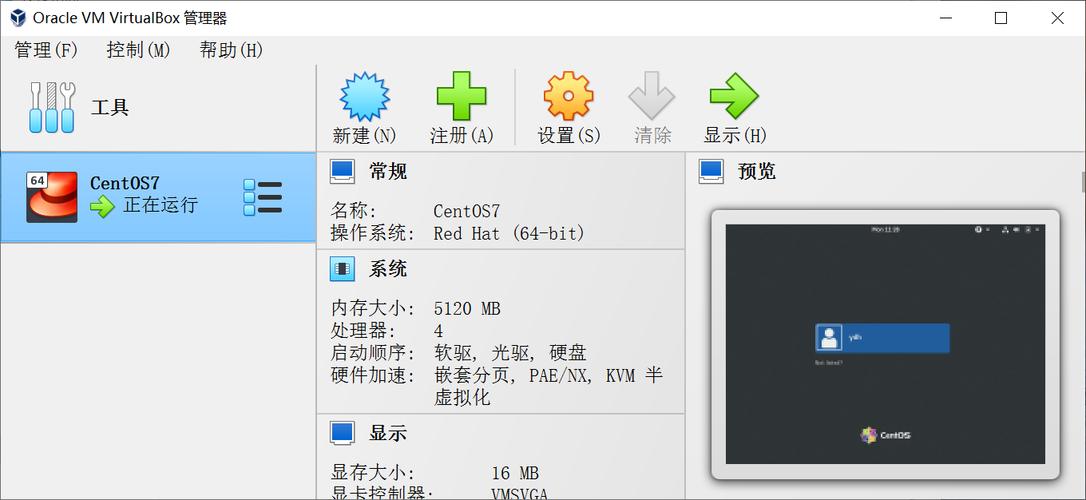Click the 预览 panel monitor icon
The image size is (1086, 500).
(711, 171)
